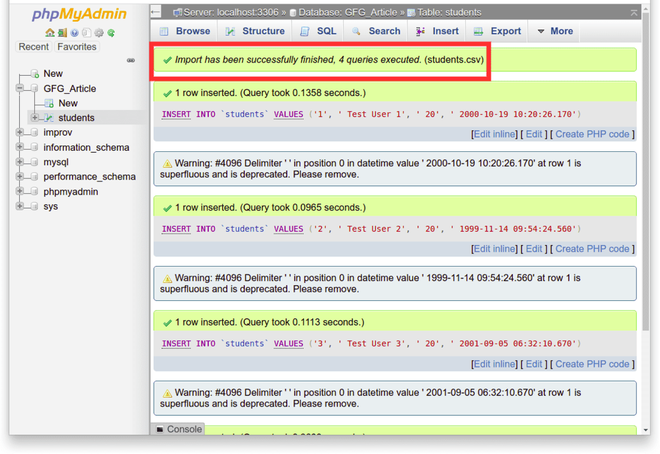Click Create PHP code for Test User 3 query
Viewport: 660px width, 454px height.
click(x=592, y=364)
